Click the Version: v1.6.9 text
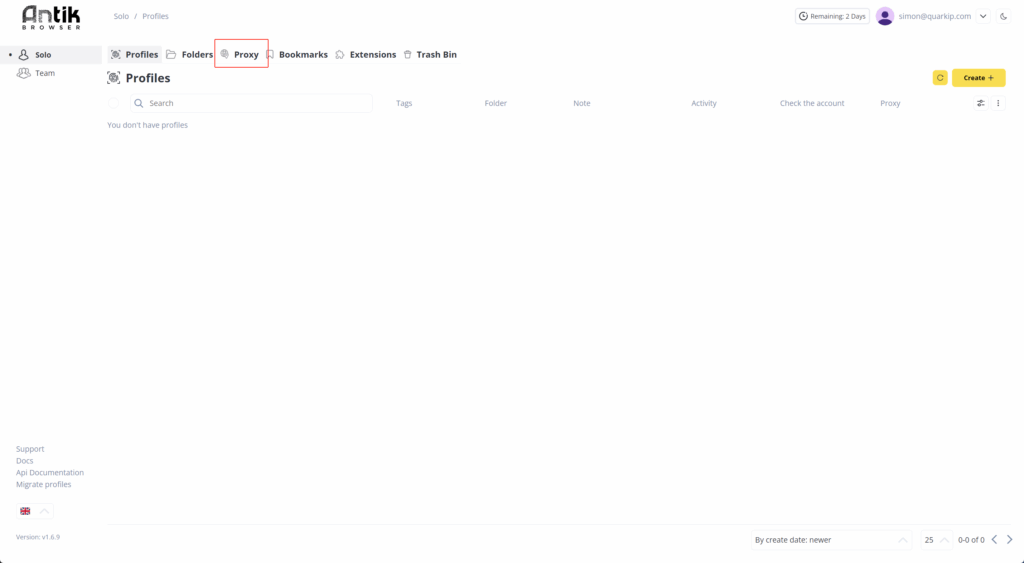The image size is (1024, 563). point(38,537)
